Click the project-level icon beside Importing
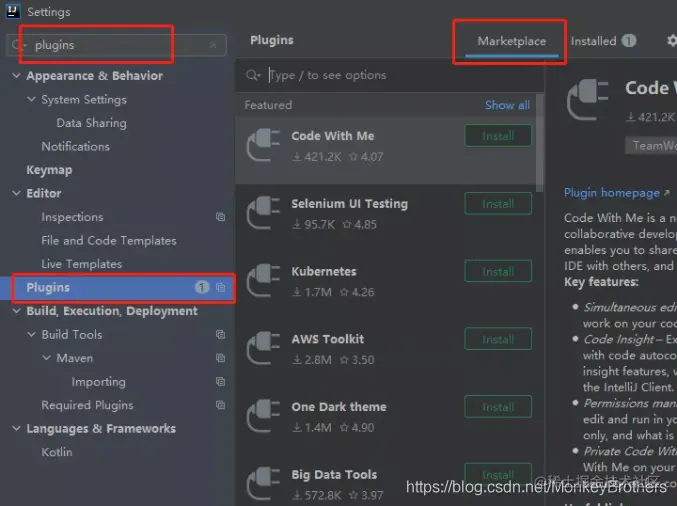 (x=221, y=382)
